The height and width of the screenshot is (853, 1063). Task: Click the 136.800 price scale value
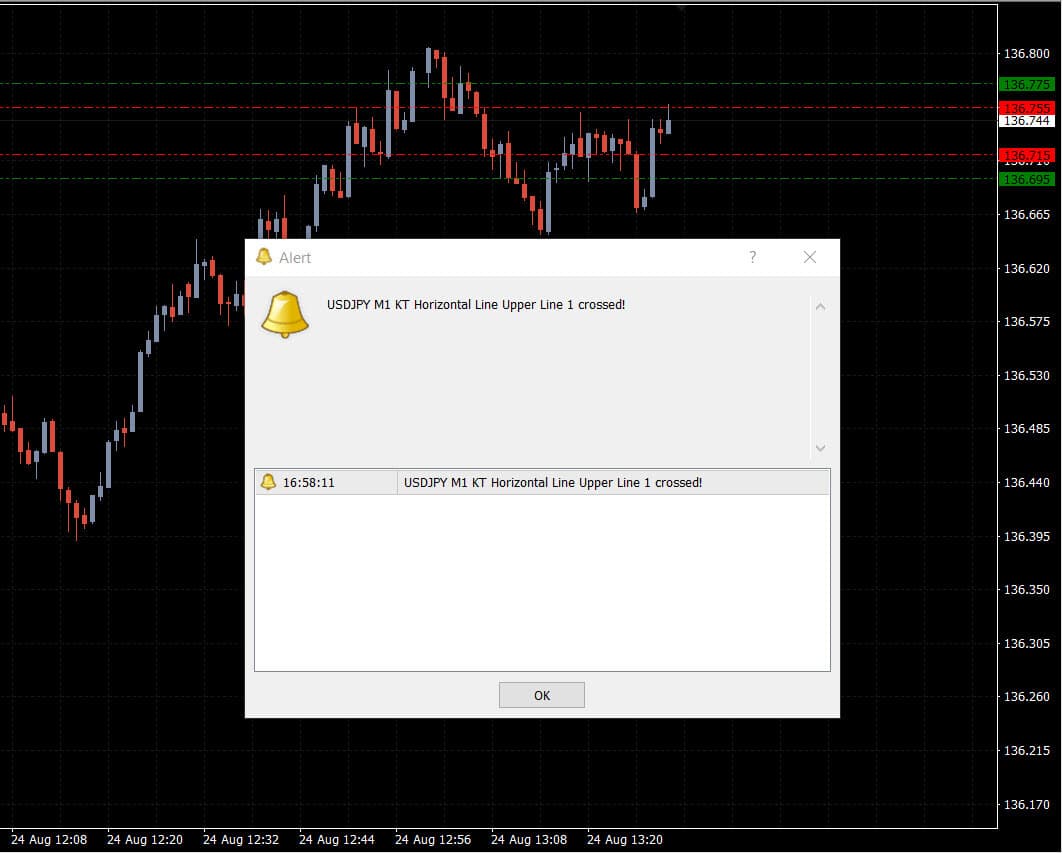(x=1026, y=54)
